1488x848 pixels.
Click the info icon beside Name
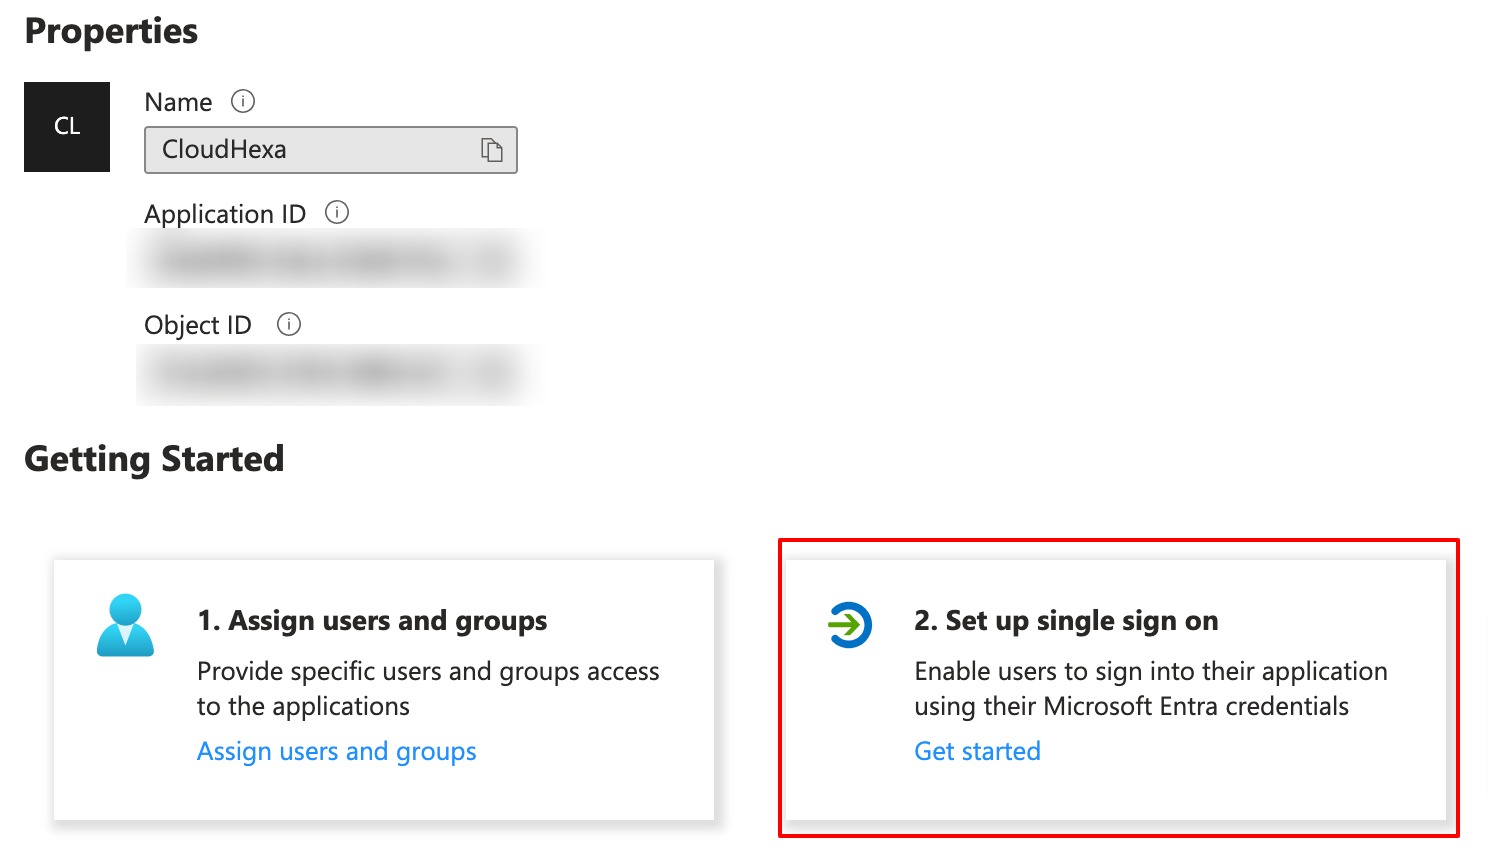click(243, 101)
